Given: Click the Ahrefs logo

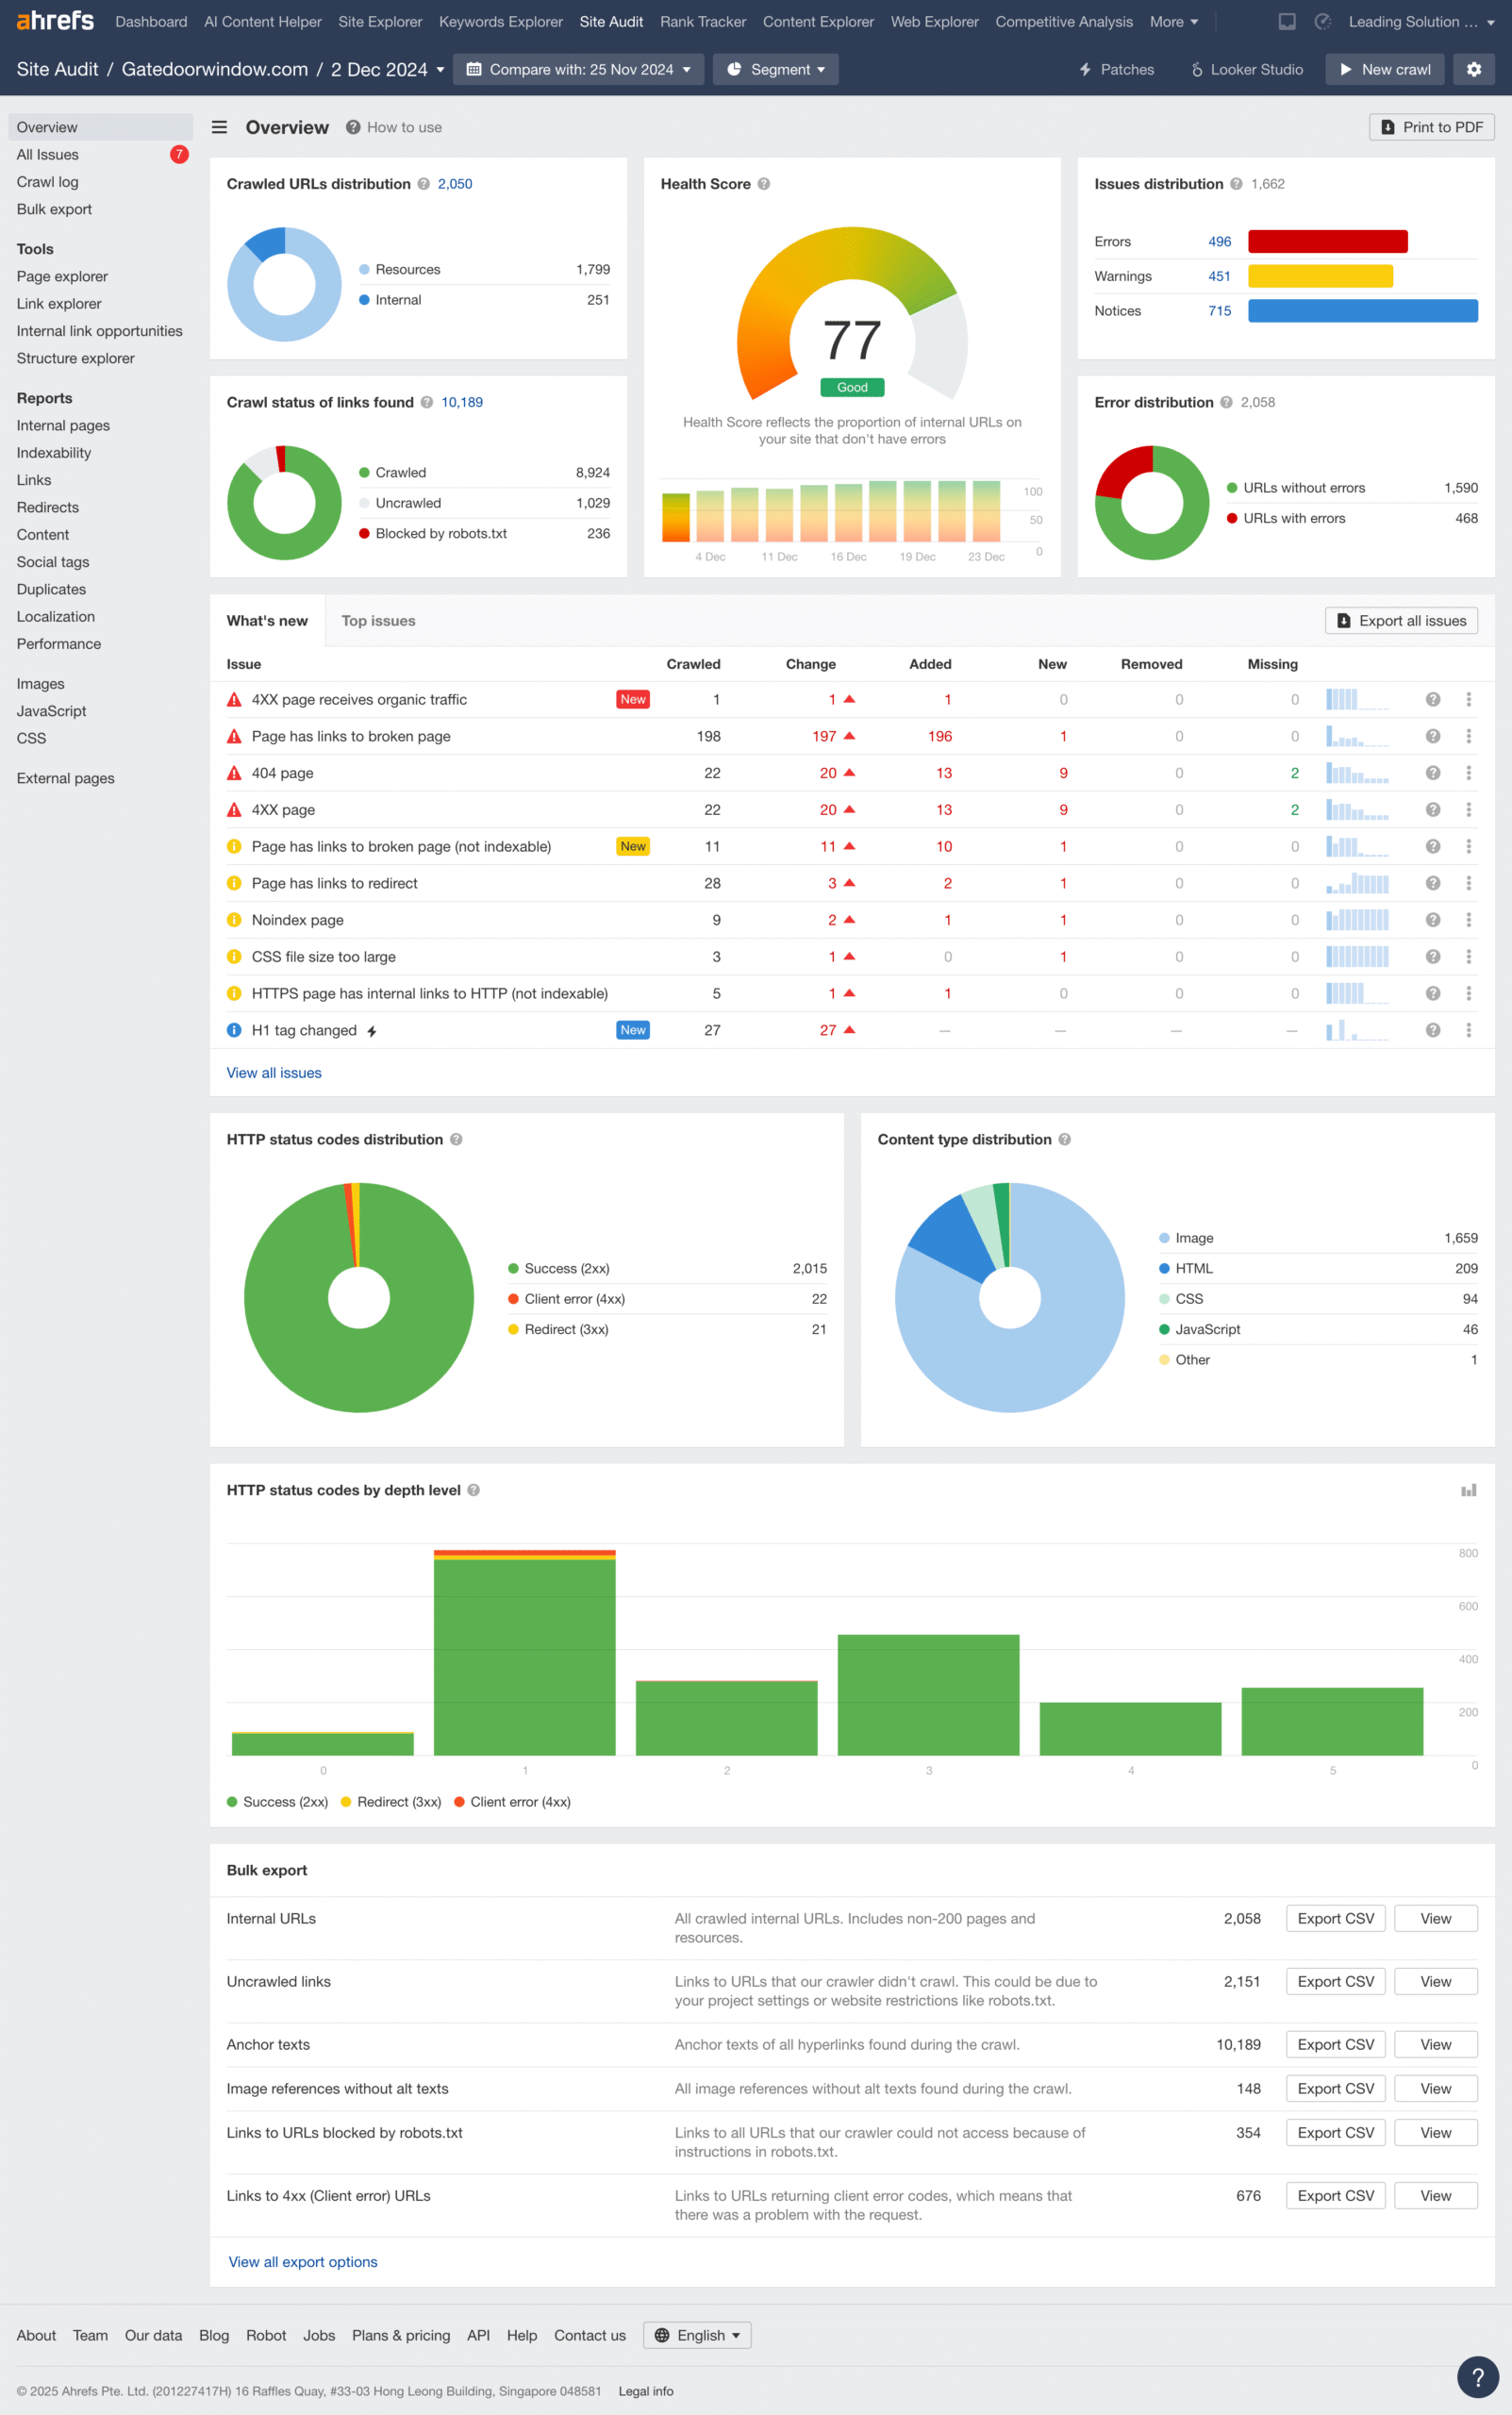Looking at the screenshot, I should [x=55, y=21].
